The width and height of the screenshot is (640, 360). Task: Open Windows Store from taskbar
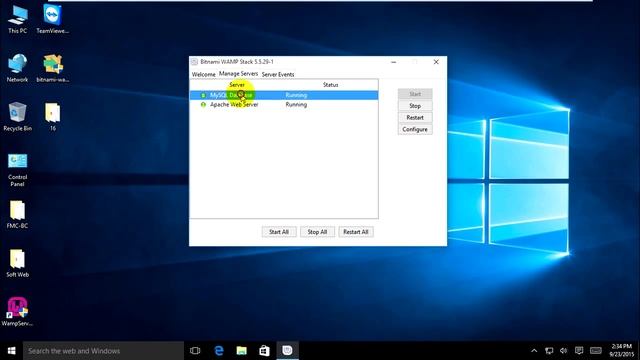264,351
